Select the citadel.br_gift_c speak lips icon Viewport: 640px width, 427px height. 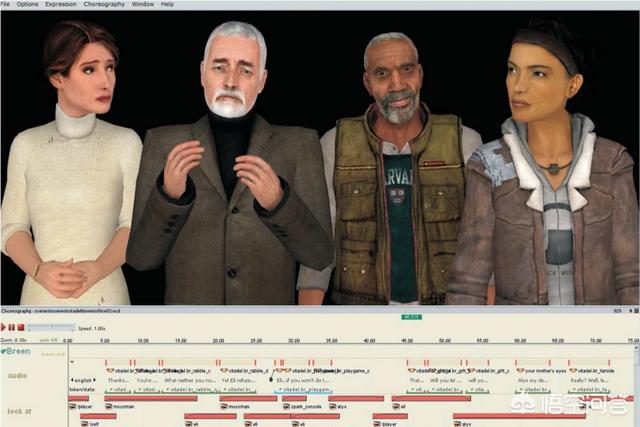click(471, 371)
